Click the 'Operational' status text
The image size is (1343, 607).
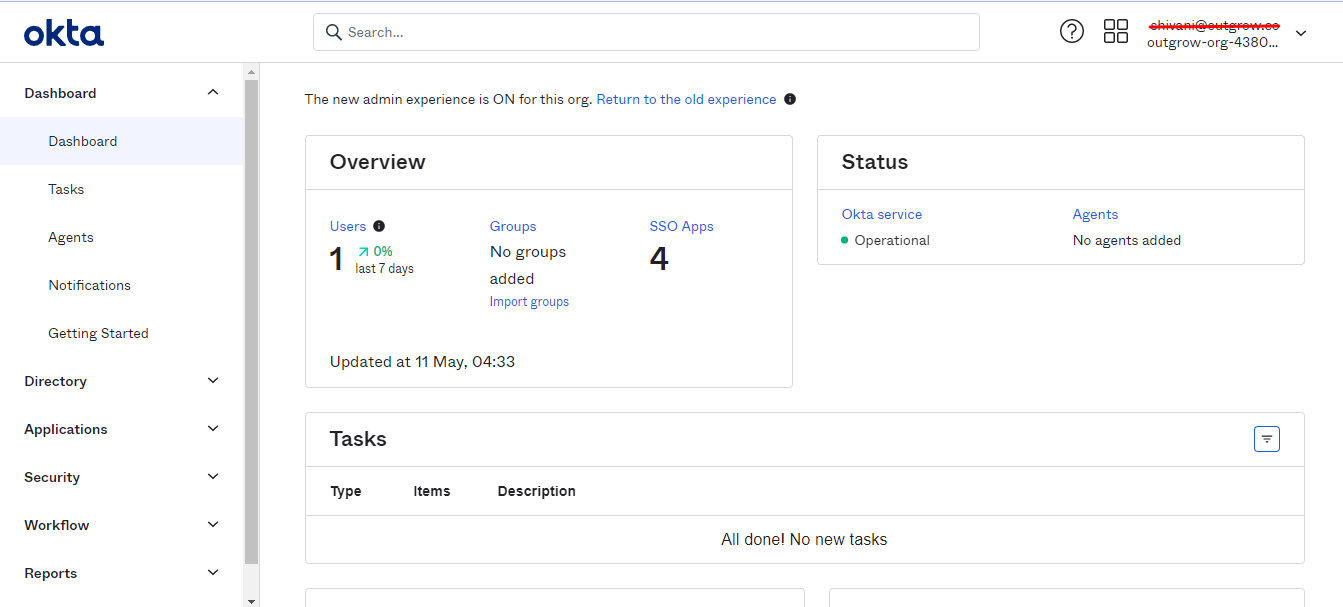pyautogui.click(x=892, y=240)
